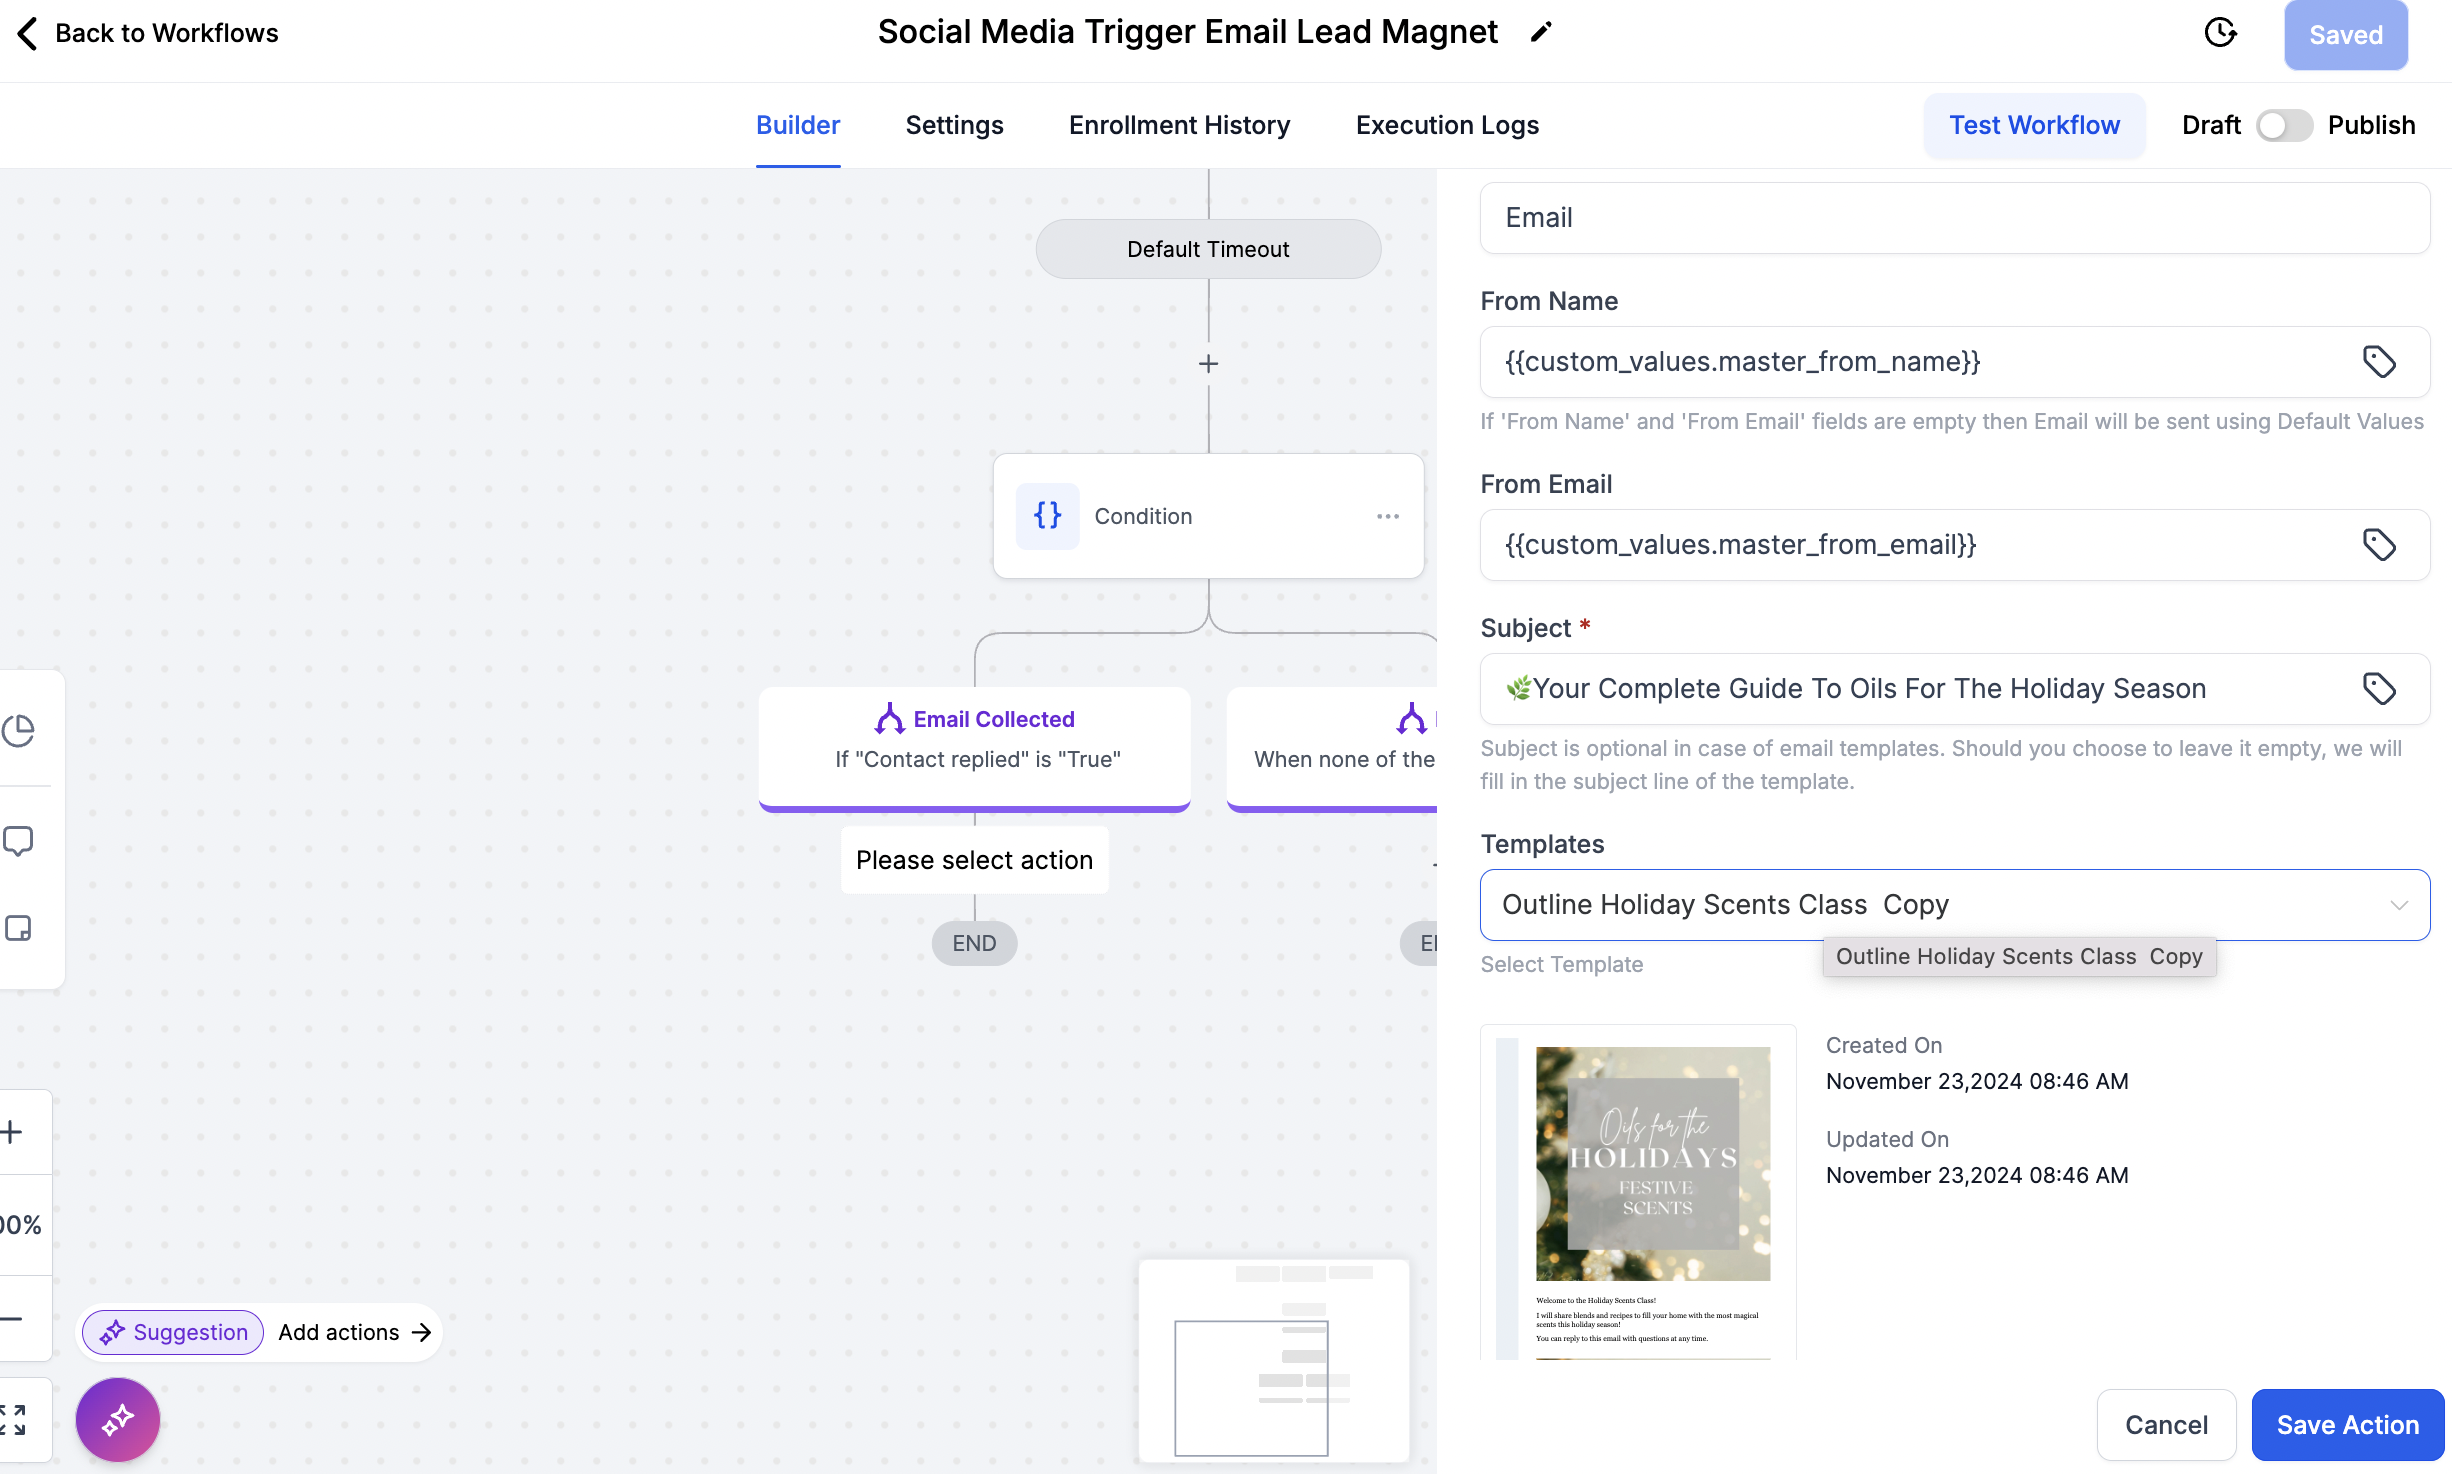Click the Test Workflow button
This screenshot has height=1474, width=2452.
[x=2033, y=125]
